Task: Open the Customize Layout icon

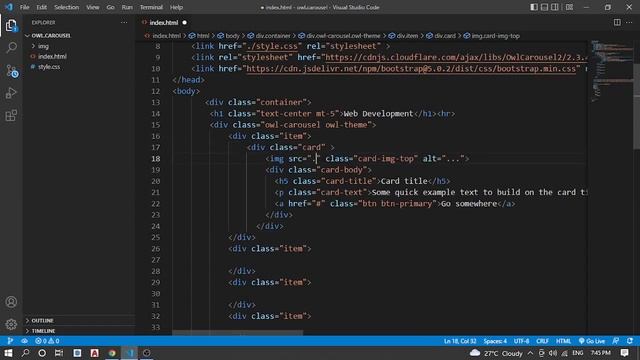Action: [569, 7]
